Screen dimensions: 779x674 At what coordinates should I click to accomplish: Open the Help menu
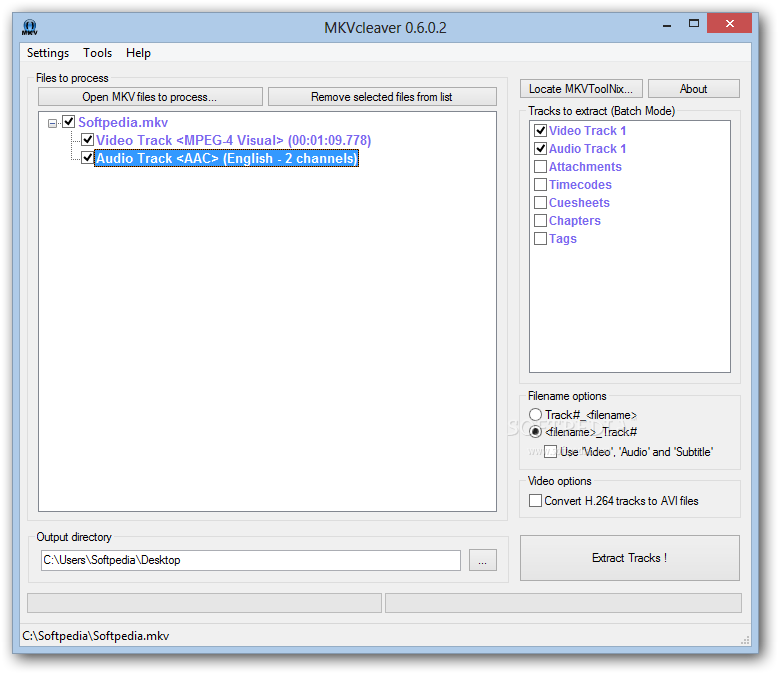(138, 53)
